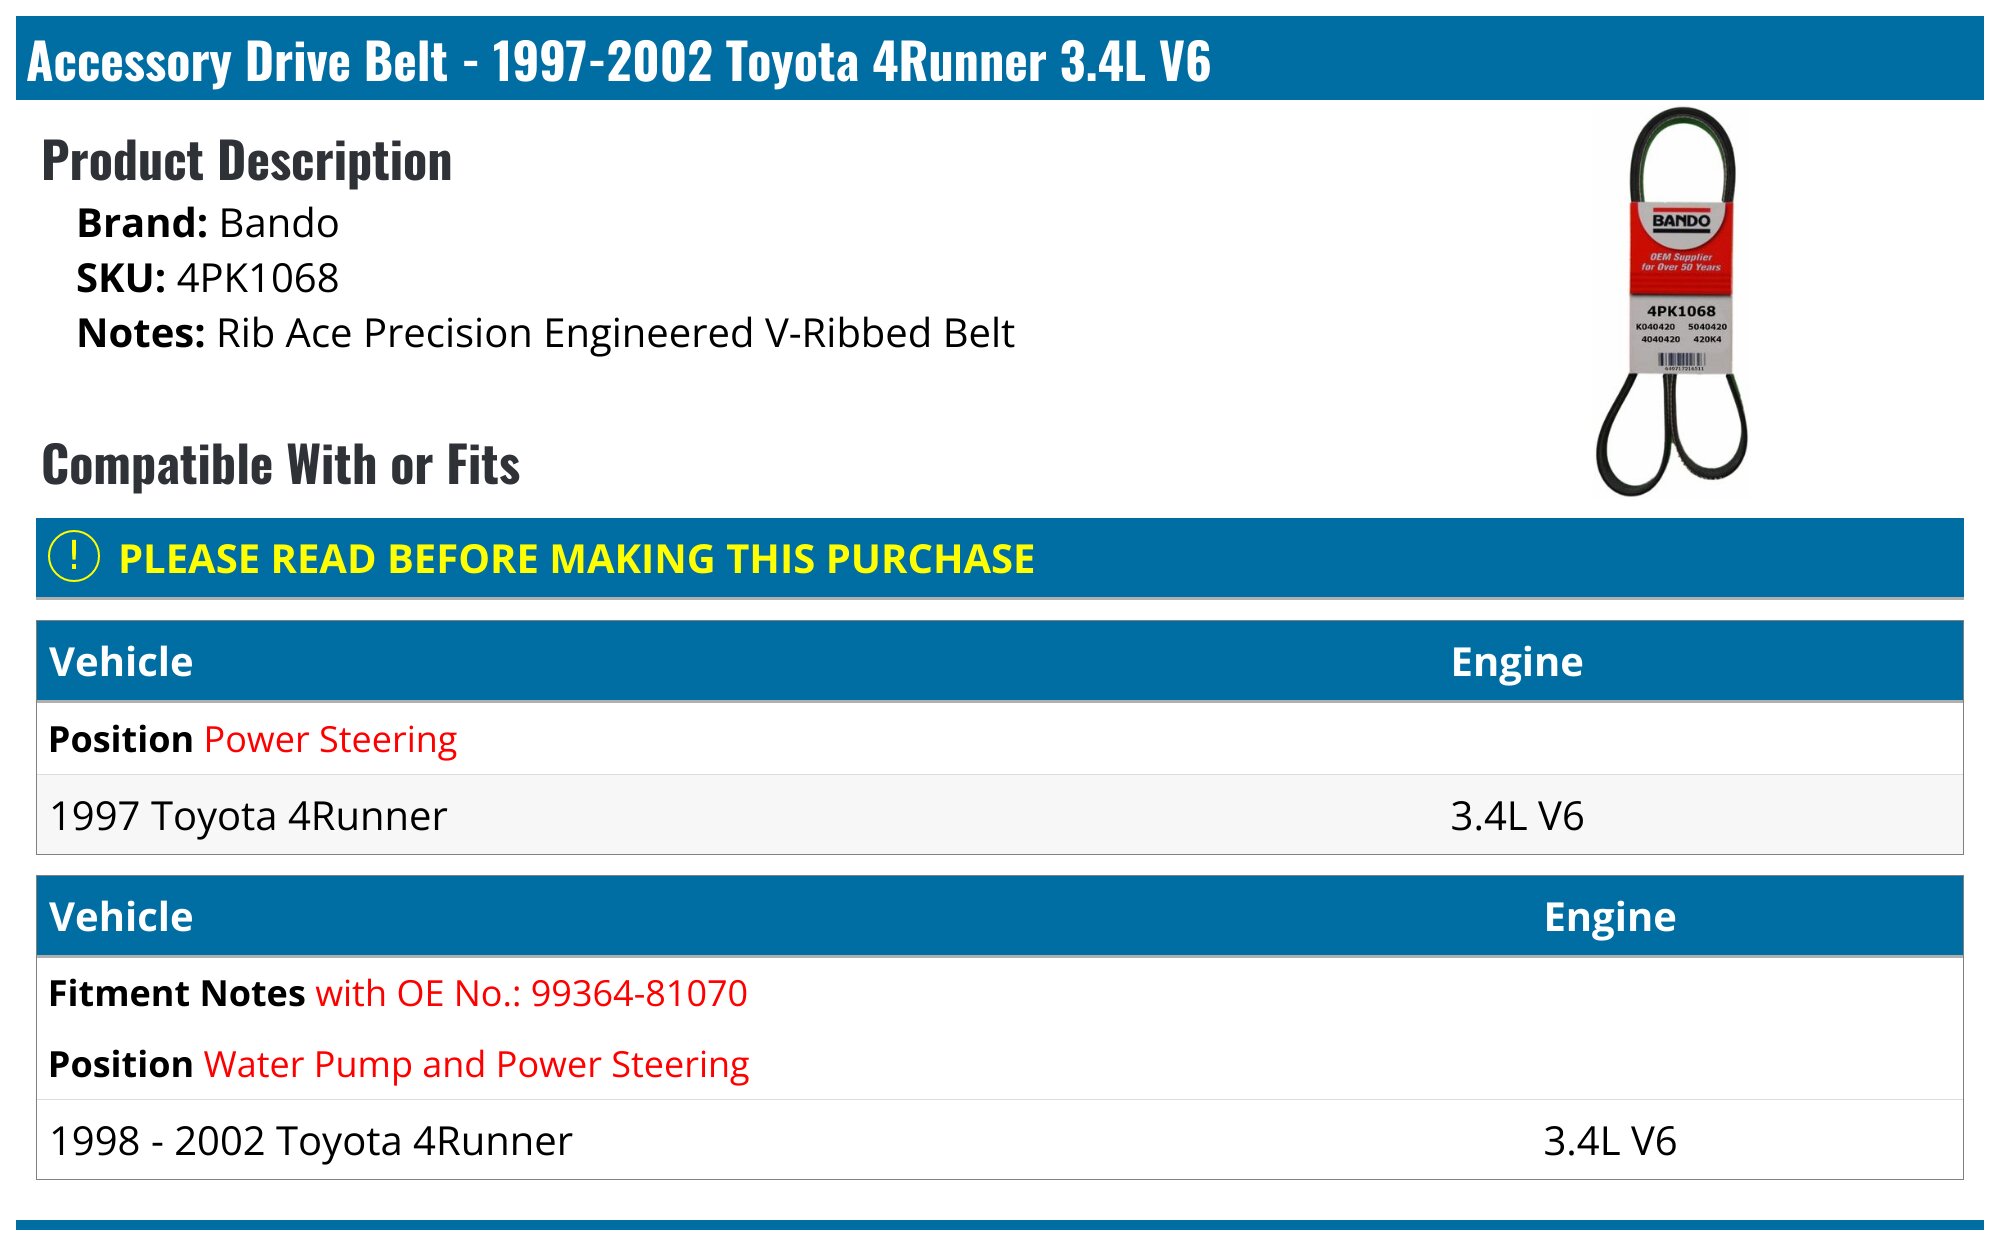
Task: Click the red Power Steering position text
Action: 330,739
